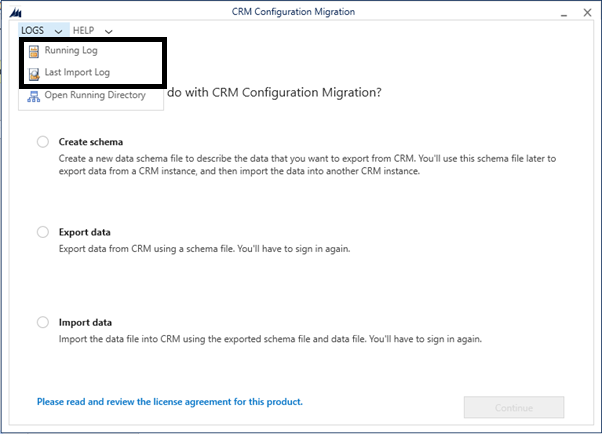Close the CRM Configuration Migration window

(587, 13)
